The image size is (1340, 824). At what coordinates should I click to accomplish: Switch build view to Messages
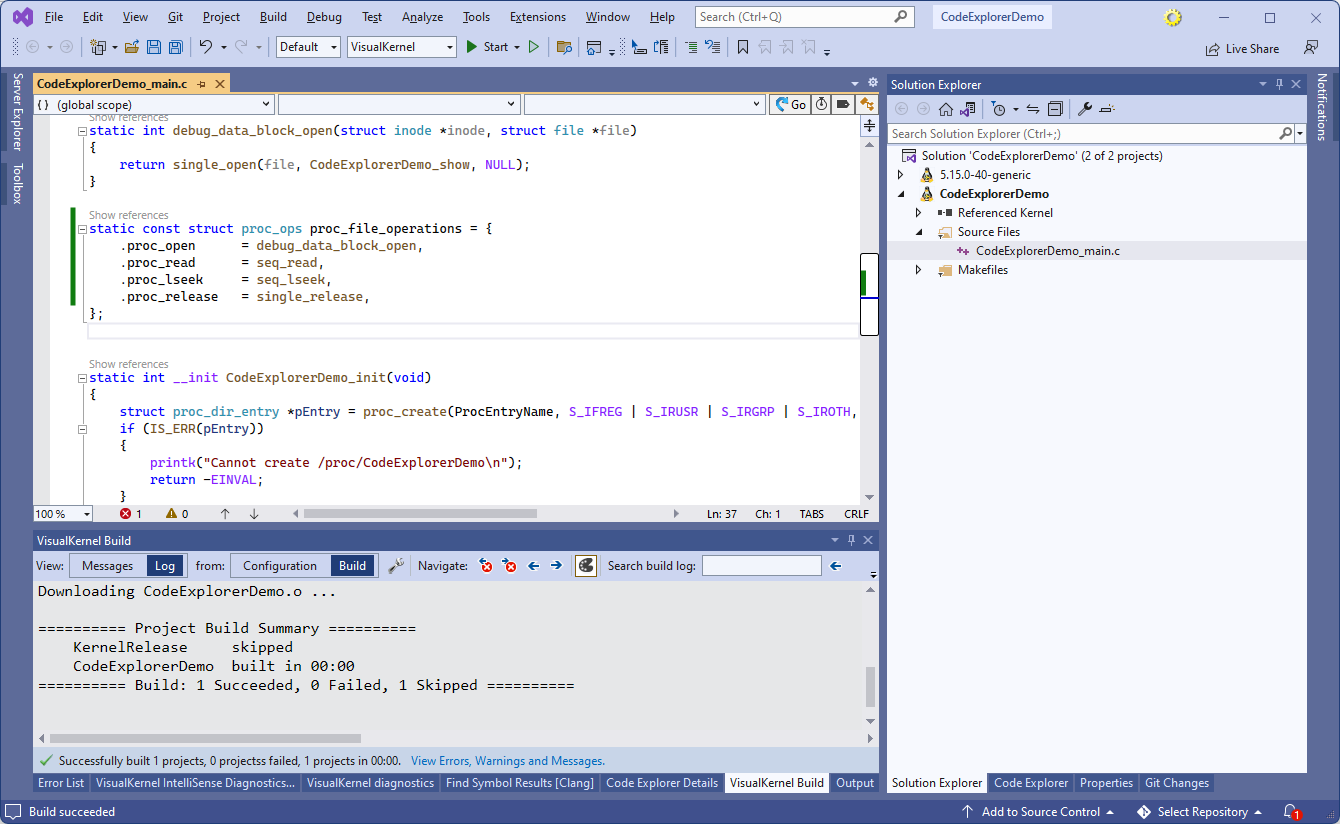(x=107, y=566)
